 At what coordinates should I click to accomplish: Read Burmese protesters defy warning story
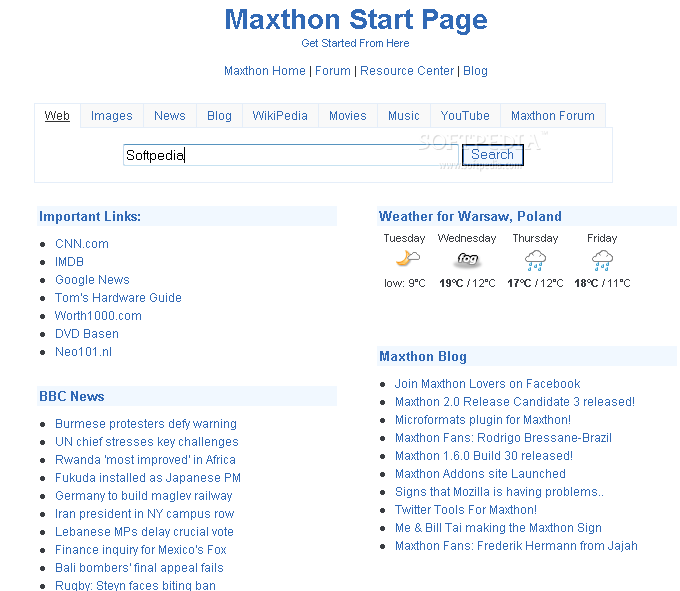point(146,424)
